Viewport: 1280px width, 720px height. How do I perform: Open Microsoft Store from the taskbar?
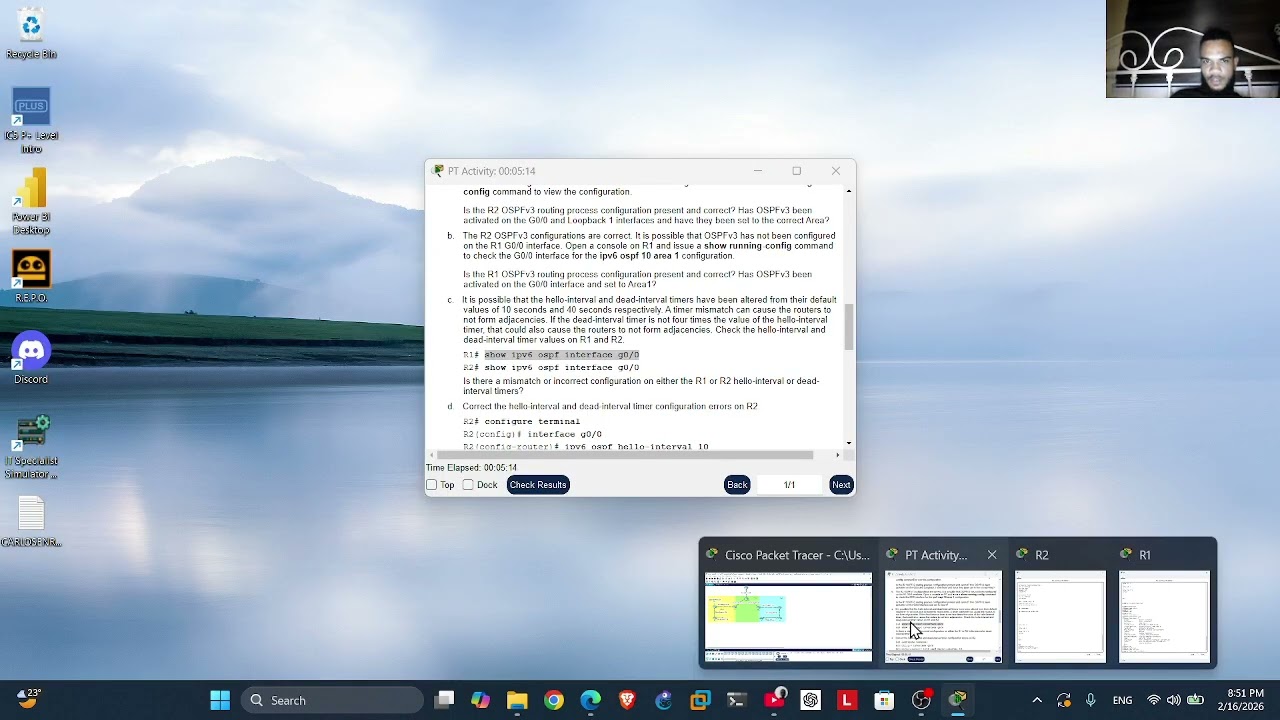pyautogui.click(x=884, y=700)
